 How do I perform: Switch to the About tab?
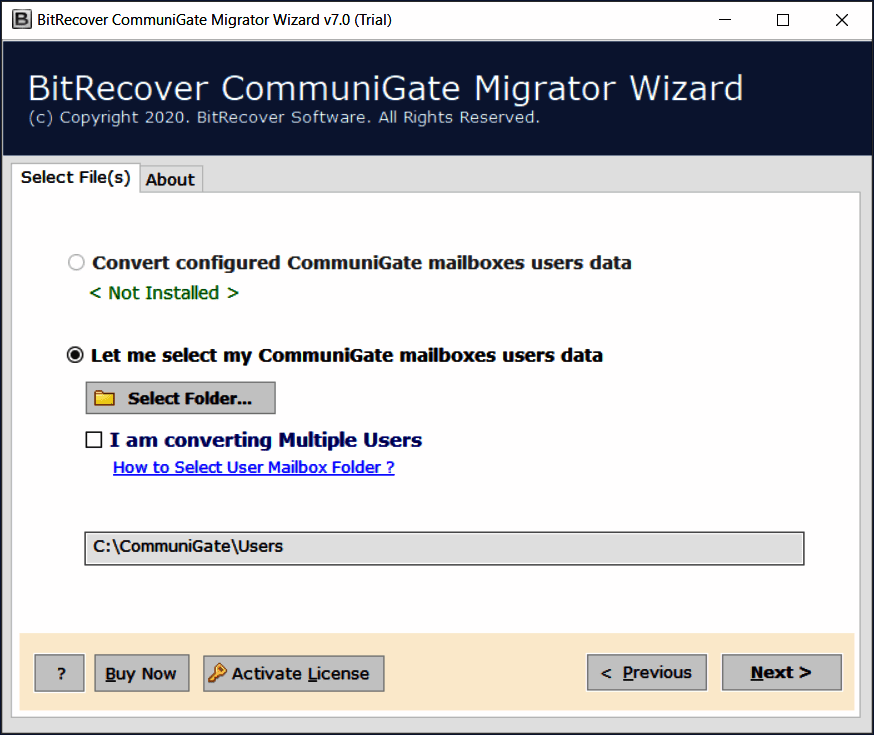170,179
